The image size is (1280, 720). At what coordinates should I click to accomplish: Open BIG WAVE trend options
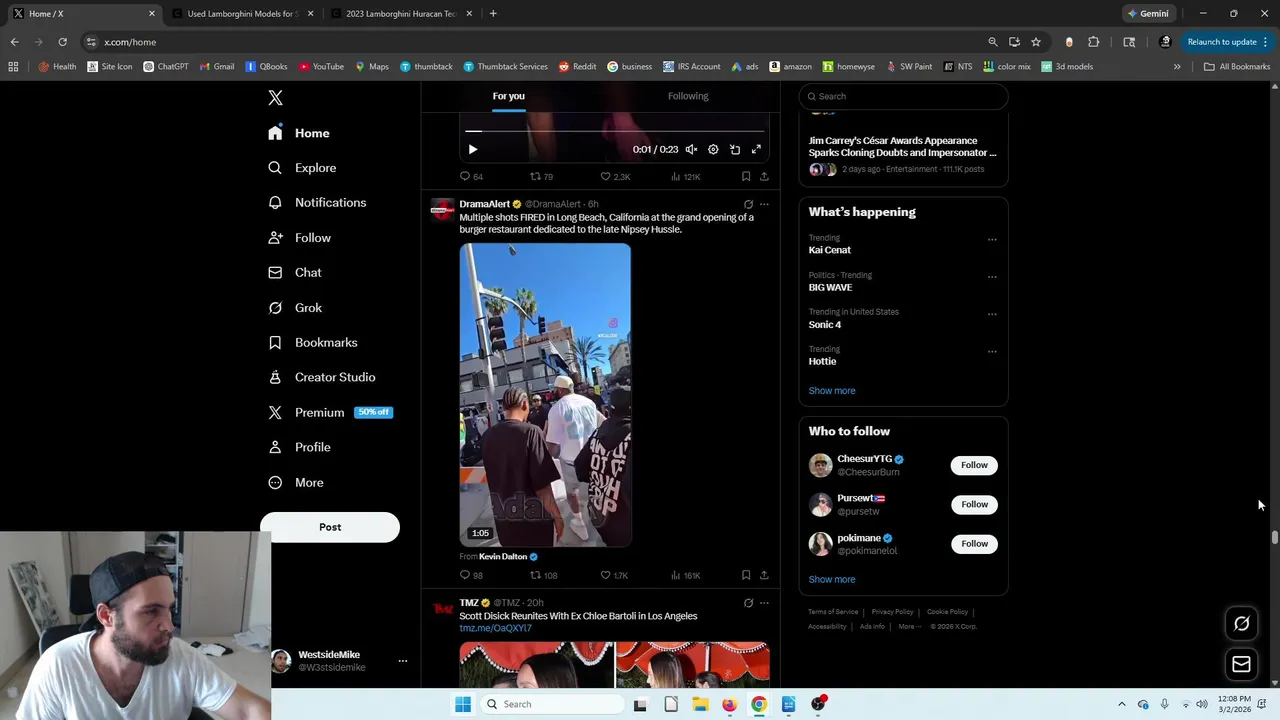[992, 276]
